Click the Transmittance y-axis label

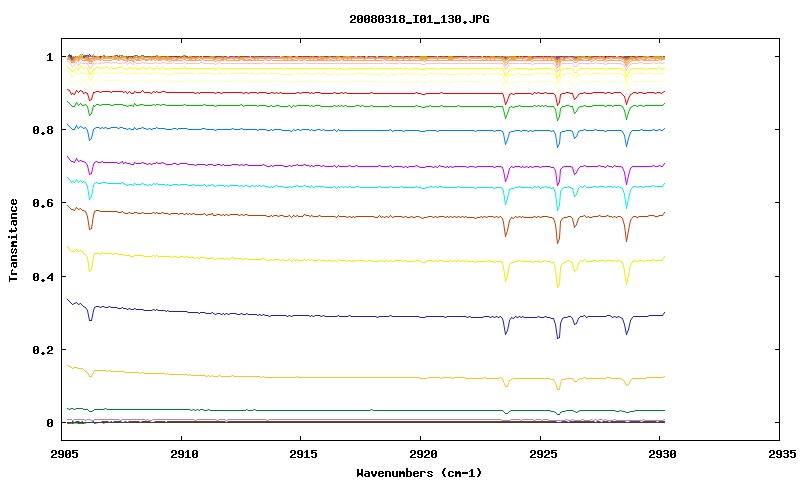pos(13,240)
